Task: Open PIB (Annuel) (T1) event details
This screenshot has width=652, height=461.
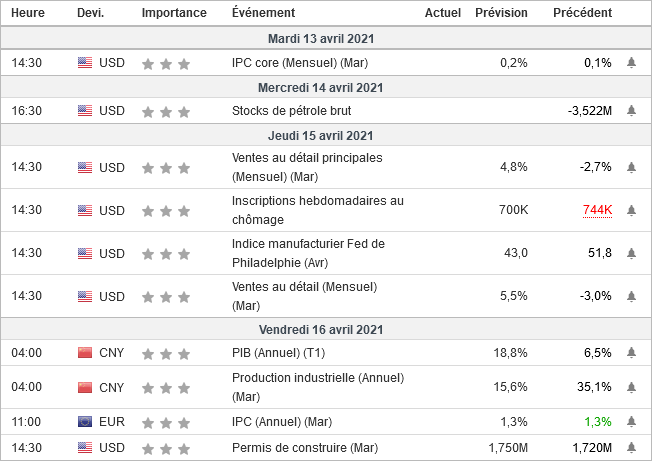Action: [x=274, y=353]
